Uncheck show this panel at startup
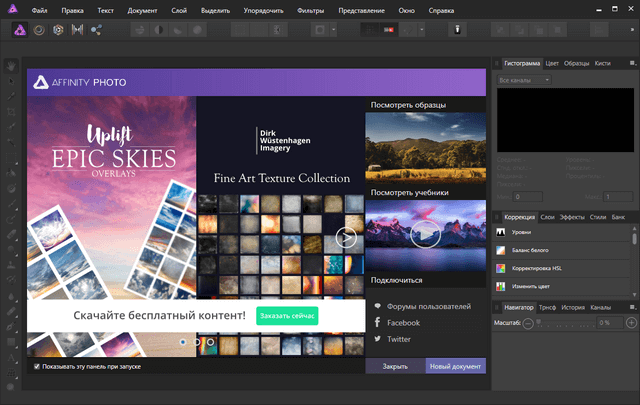The image size is (640, 405). pyautogui.click(x=37, y=367)
